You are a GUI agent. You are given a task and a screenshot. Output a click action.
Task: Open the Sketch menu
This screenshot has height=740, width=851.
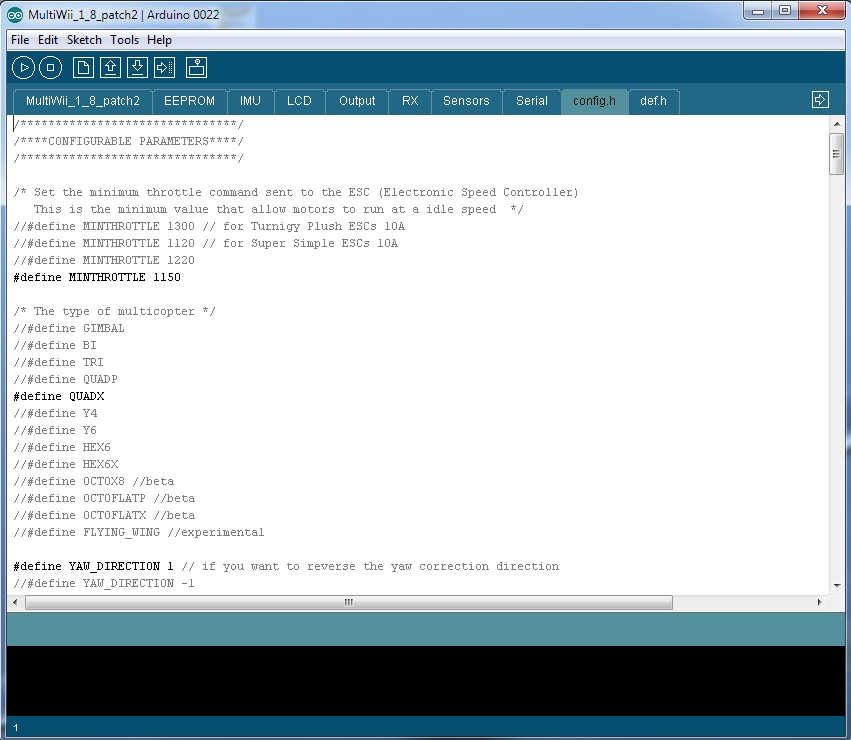[x=84, y=40]
